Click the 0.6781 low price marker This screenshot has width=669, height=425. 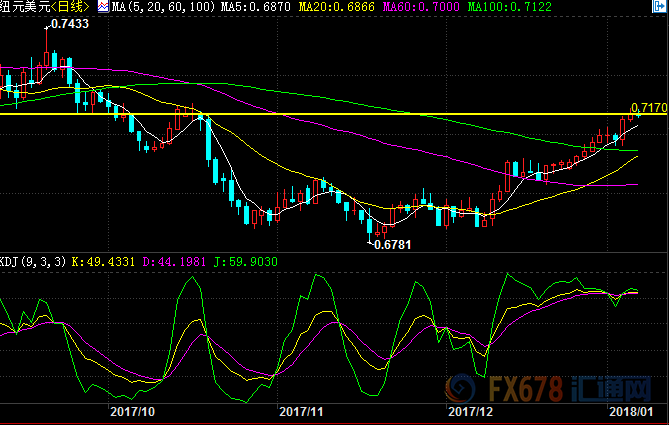391,243
